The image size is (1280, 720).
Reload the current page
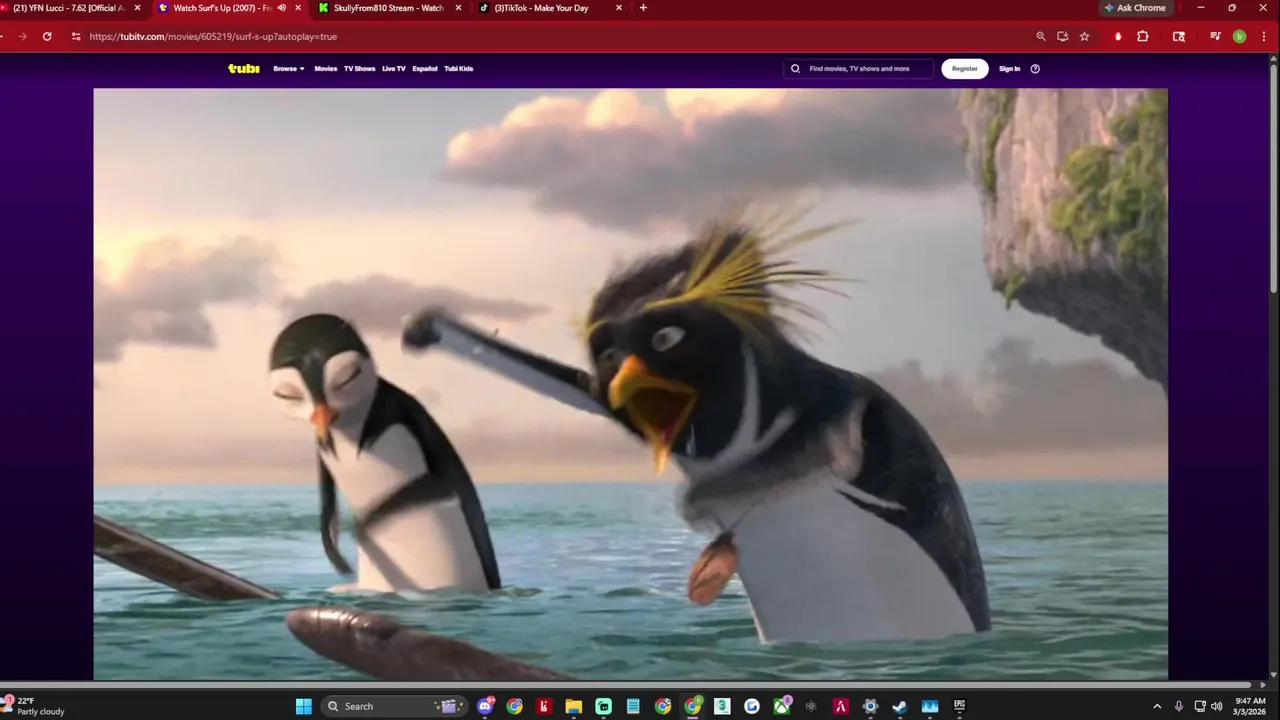tap(47, 36)
